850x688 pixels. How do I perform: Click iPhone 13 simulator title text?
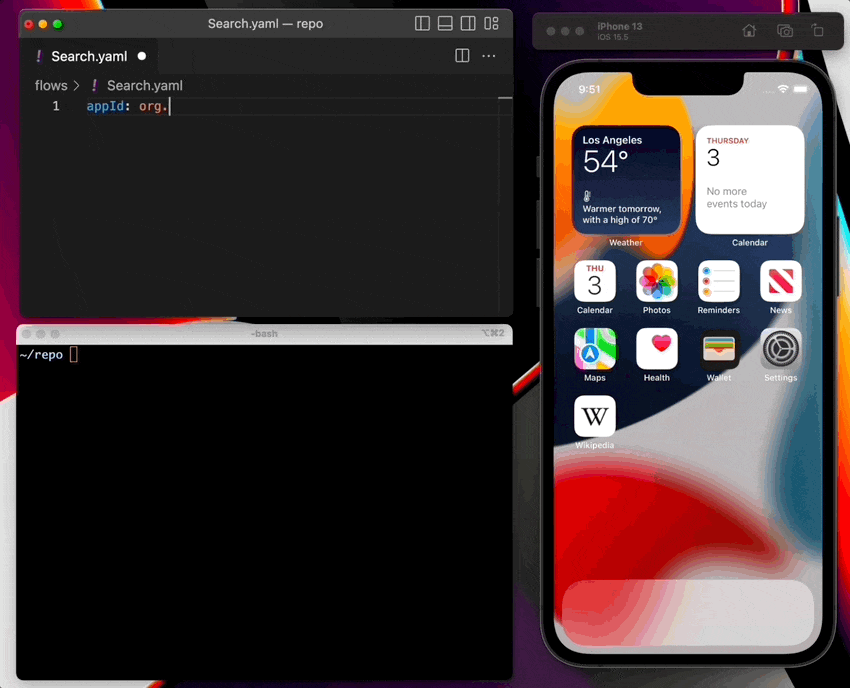click(x=620, y=27)
